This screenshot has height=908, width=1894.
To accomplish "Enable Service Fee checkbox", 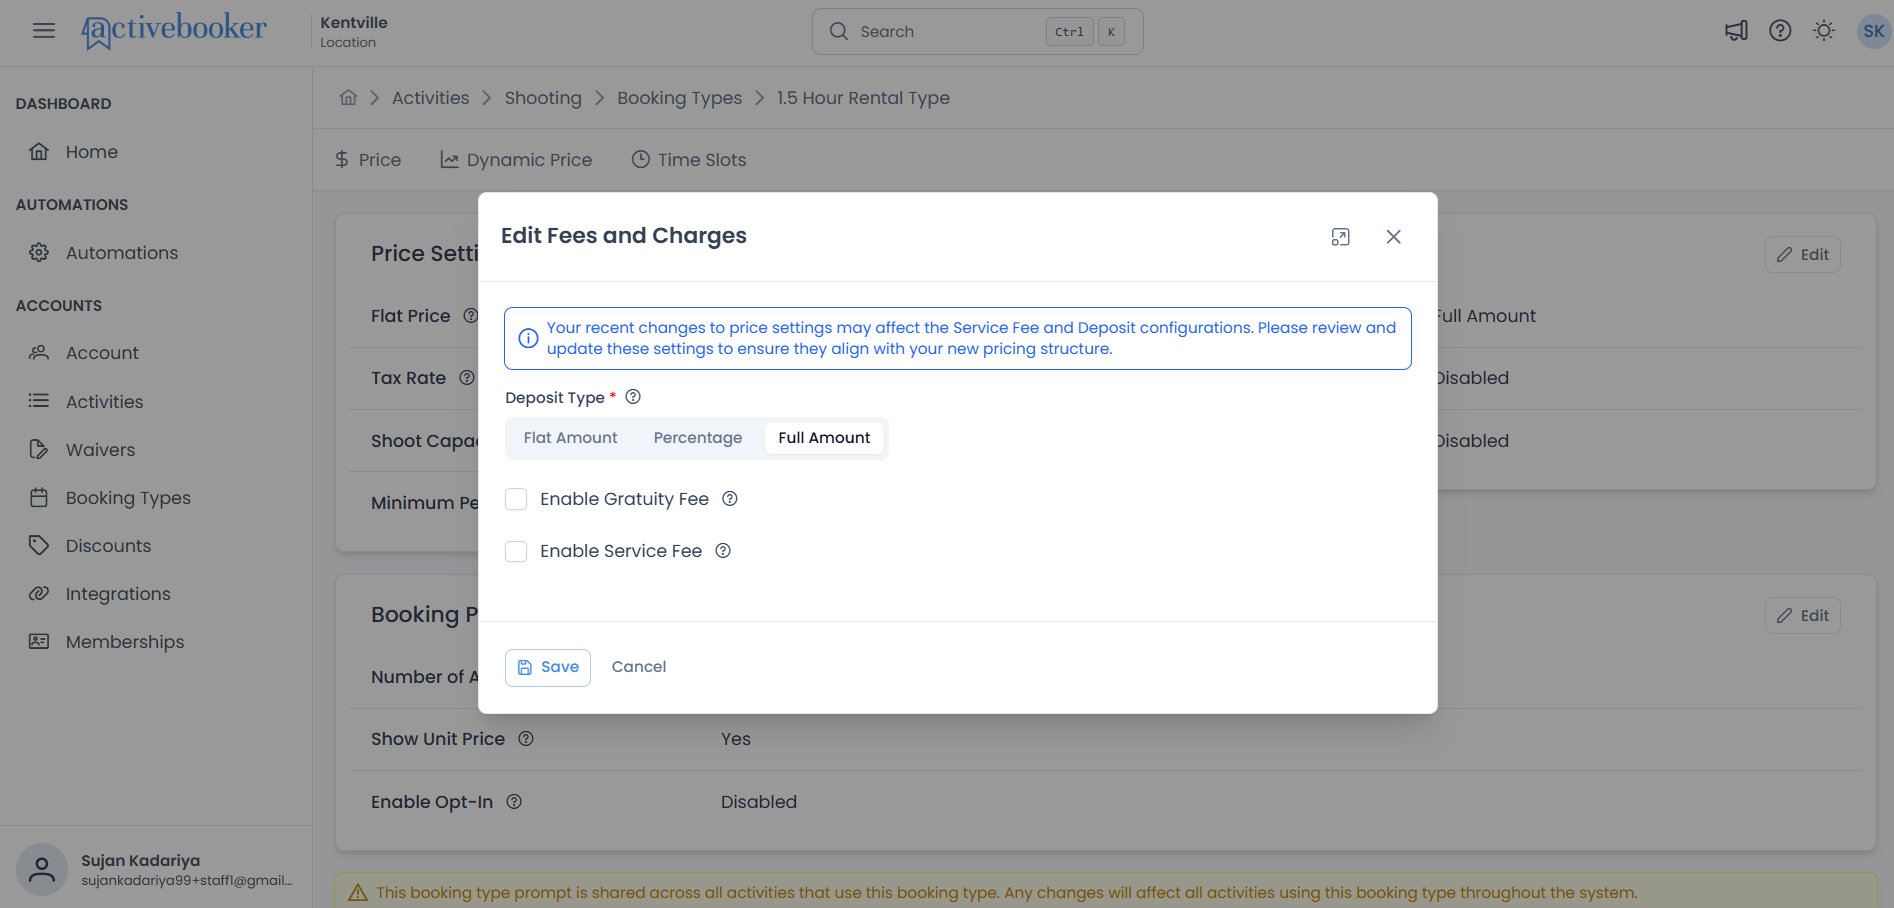I will [x=516, y=551].
